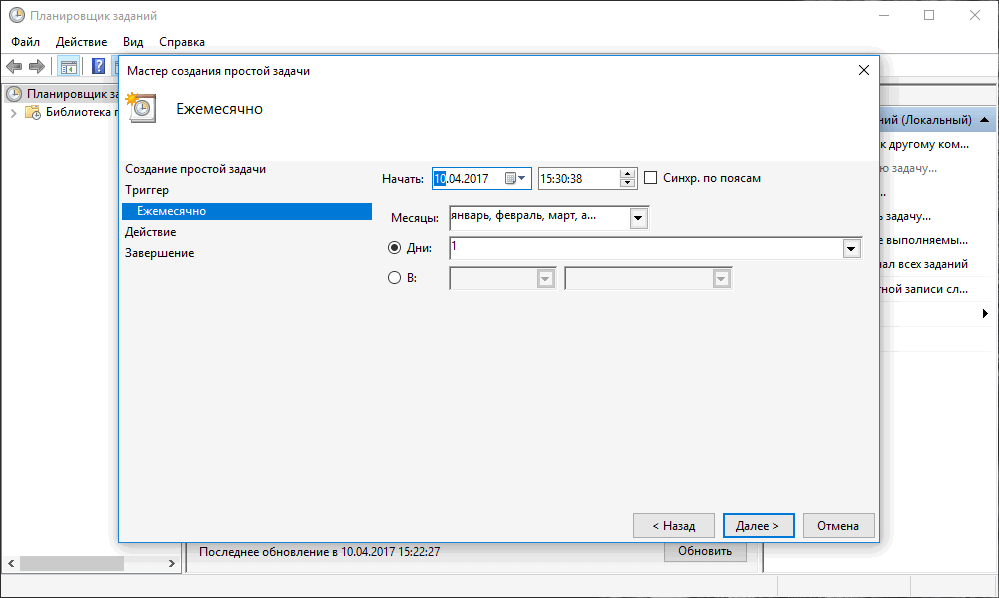Open the Файл menu
This screenshot has width=999, height=598.
25,42
